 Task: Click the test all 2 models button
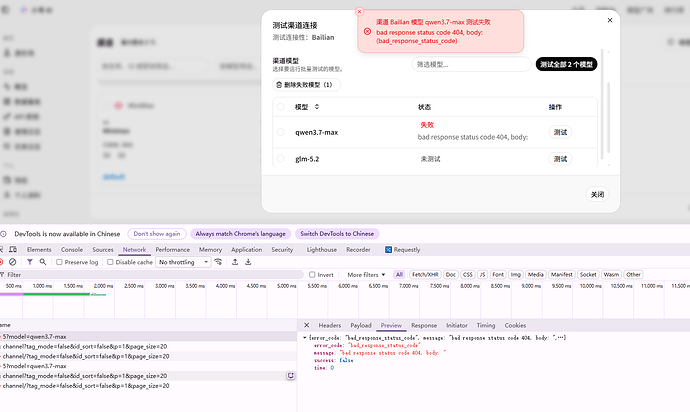566,64
